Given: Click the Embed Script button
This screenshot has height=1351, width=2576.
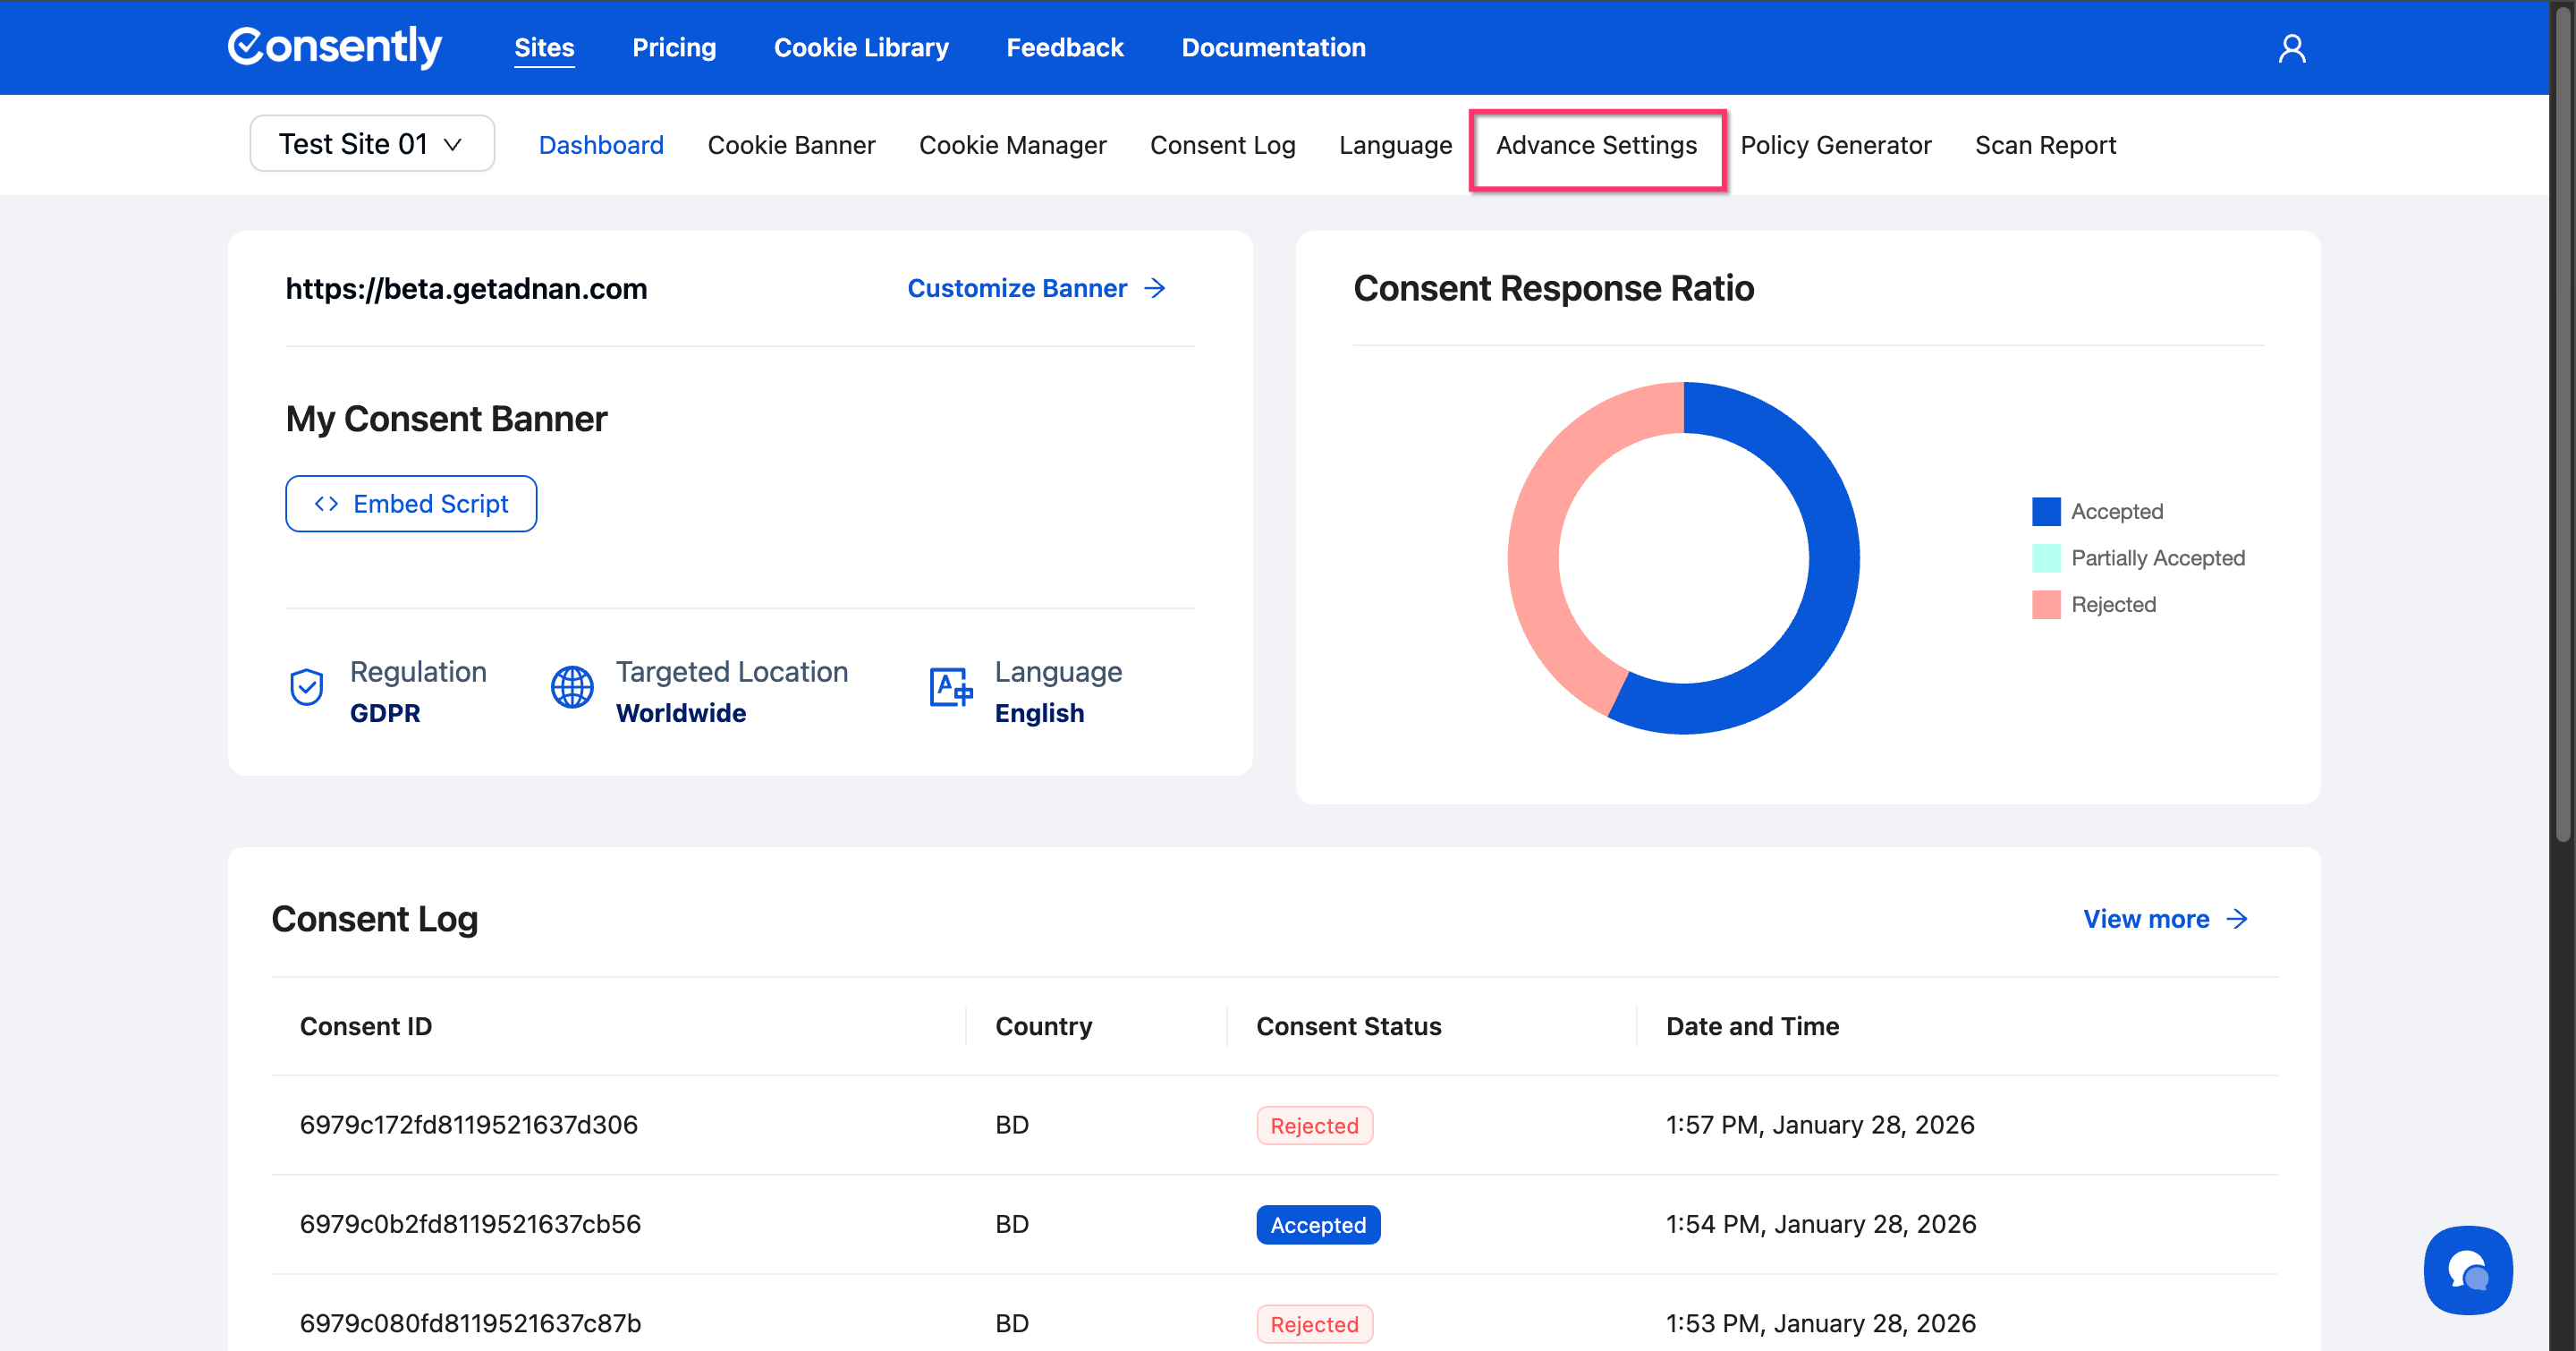Looking at the screenshot, I should point(411,504).
